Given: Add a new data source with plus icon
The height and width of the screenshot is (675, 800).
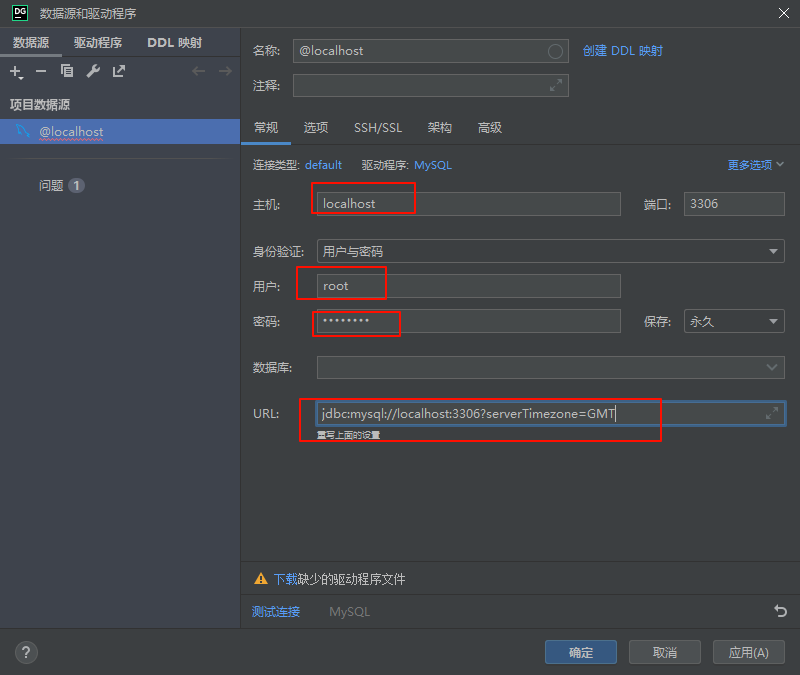Looking at the screenshot, I should tap(16, 71).
